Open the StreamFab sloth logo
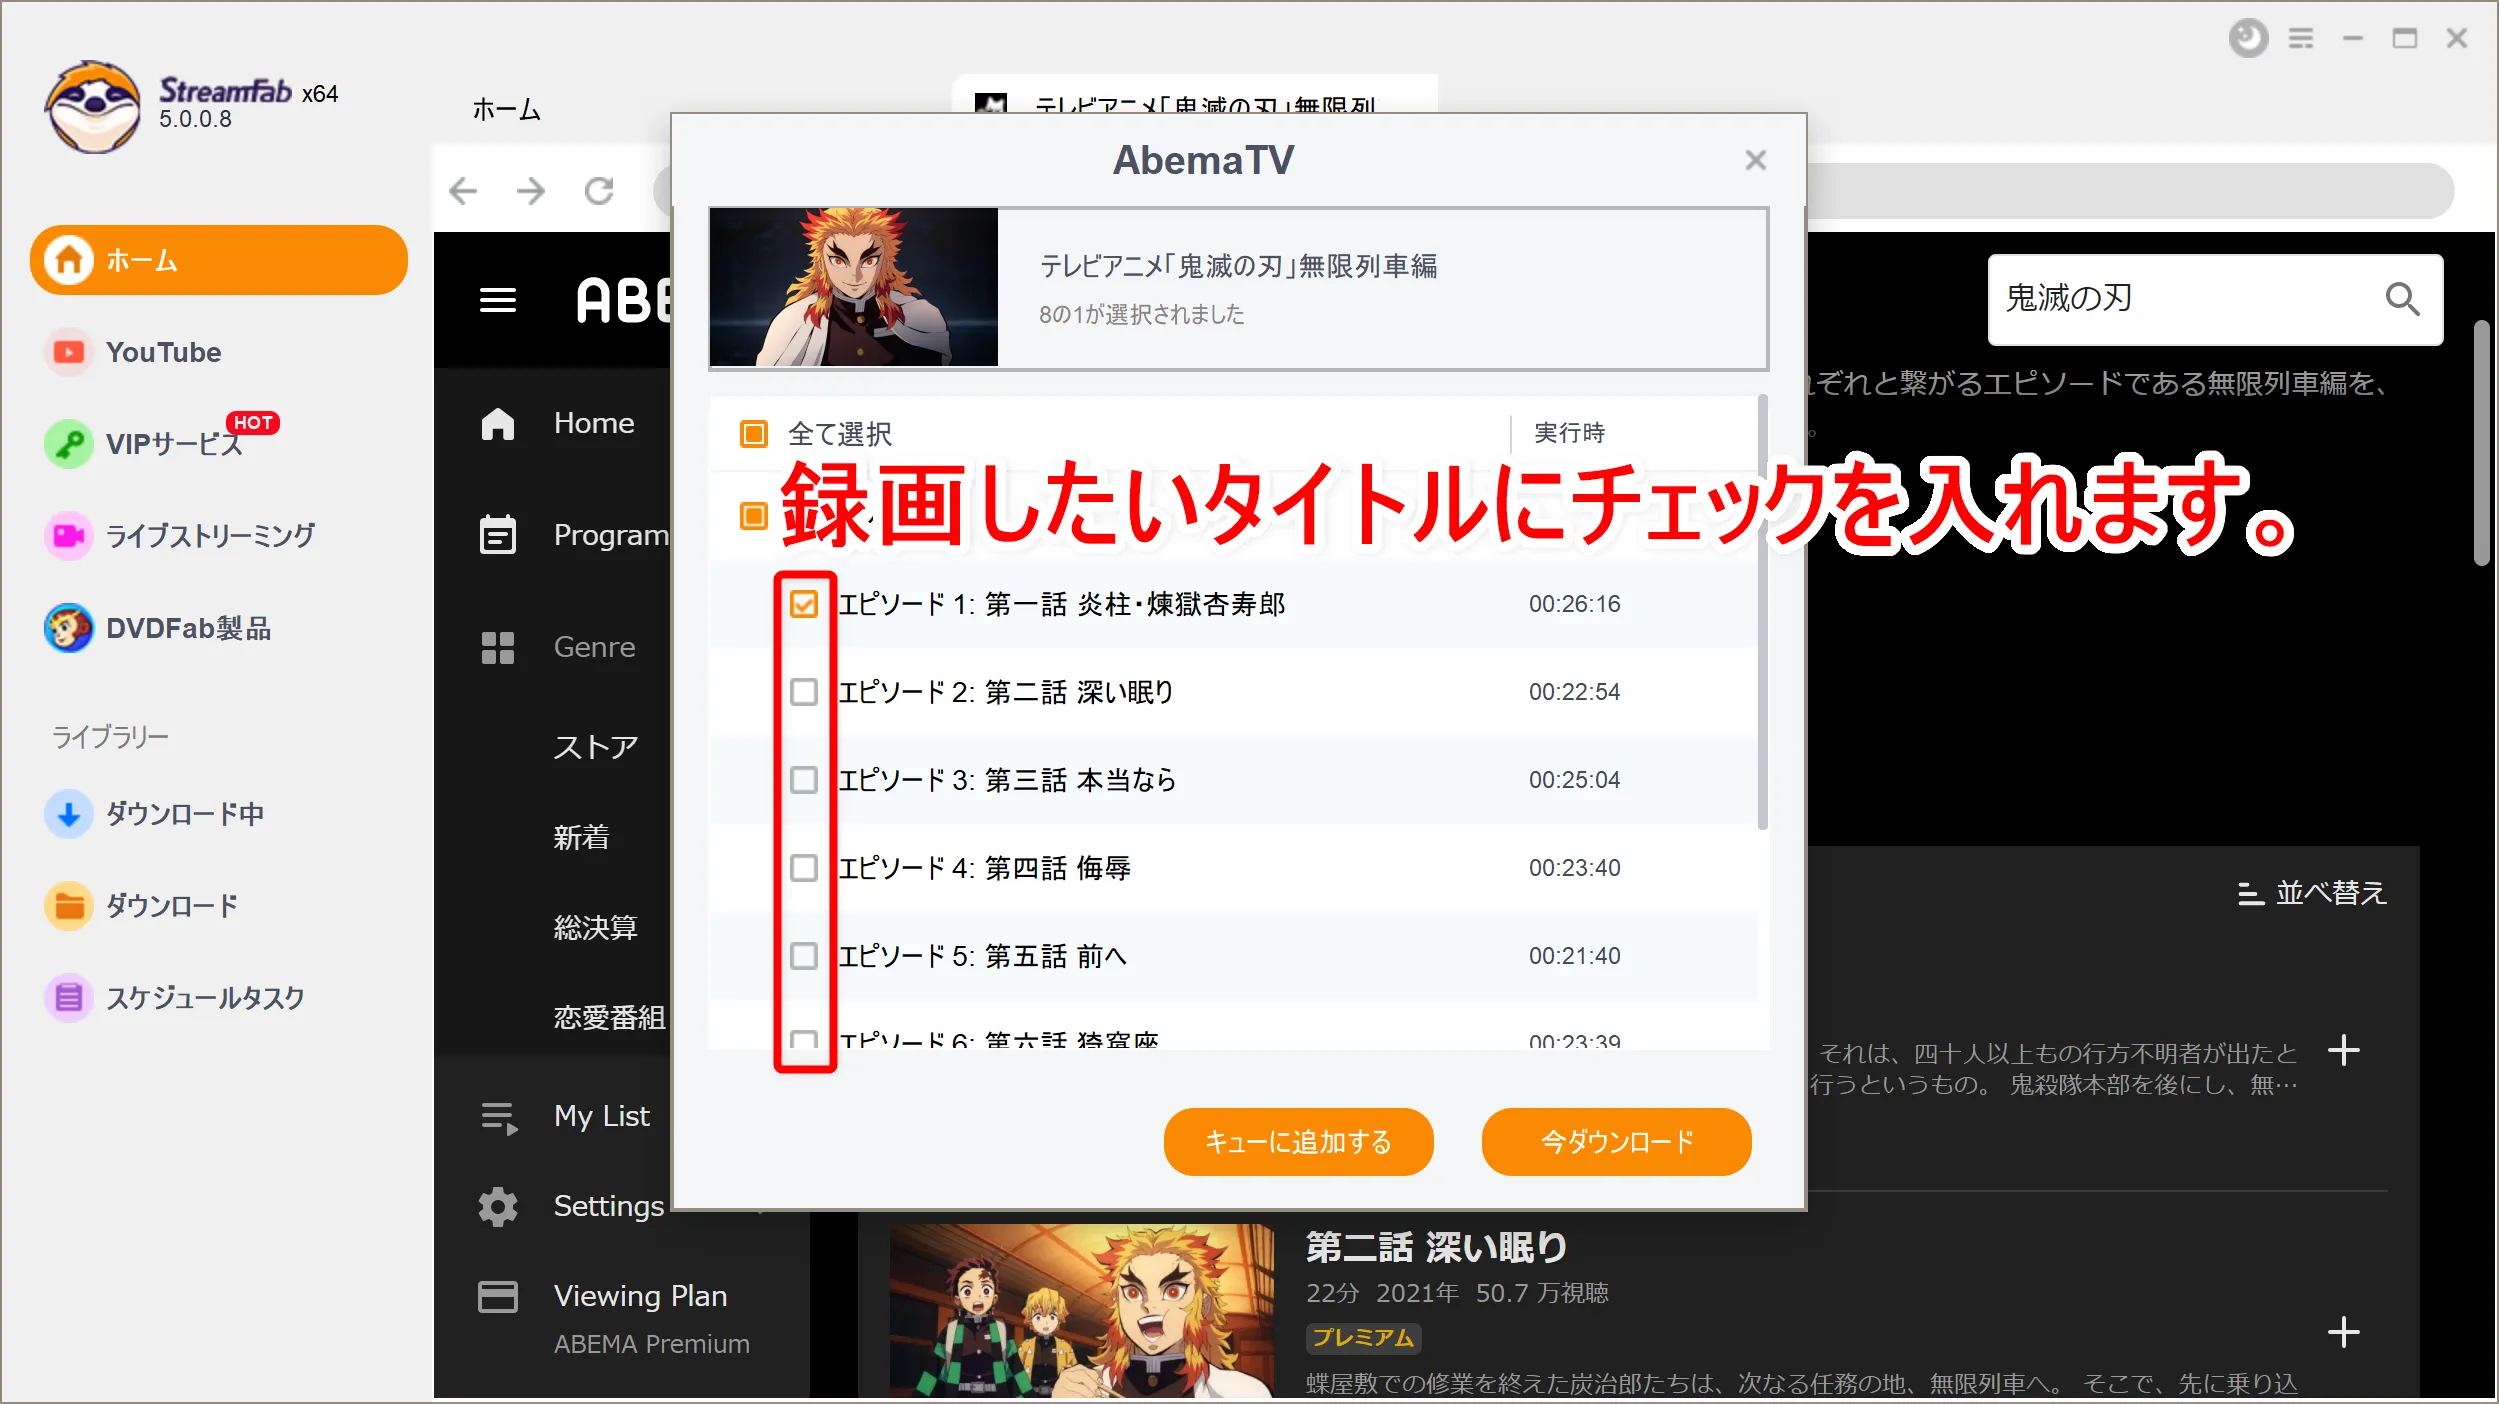 pyautogui.click(x=92, y=106)
